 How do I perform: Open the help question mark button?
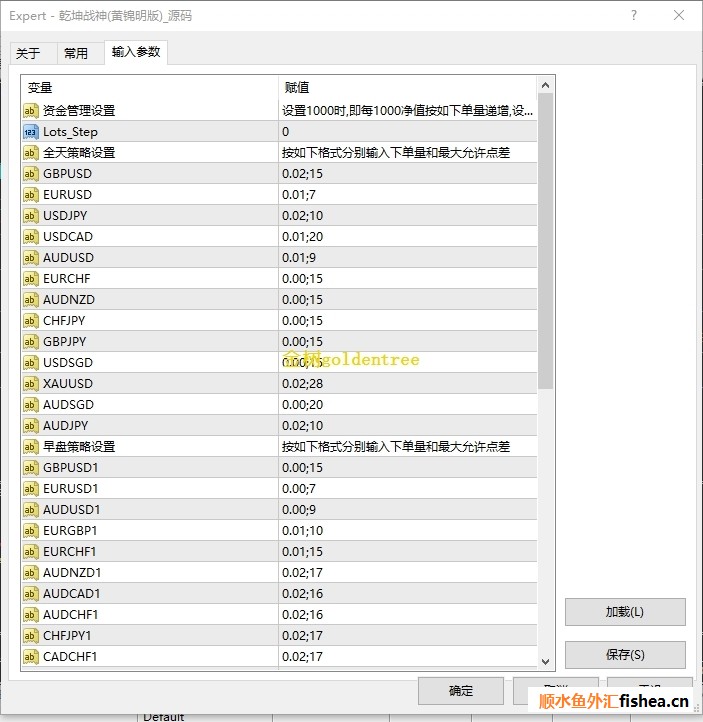[x=634, y=15]
